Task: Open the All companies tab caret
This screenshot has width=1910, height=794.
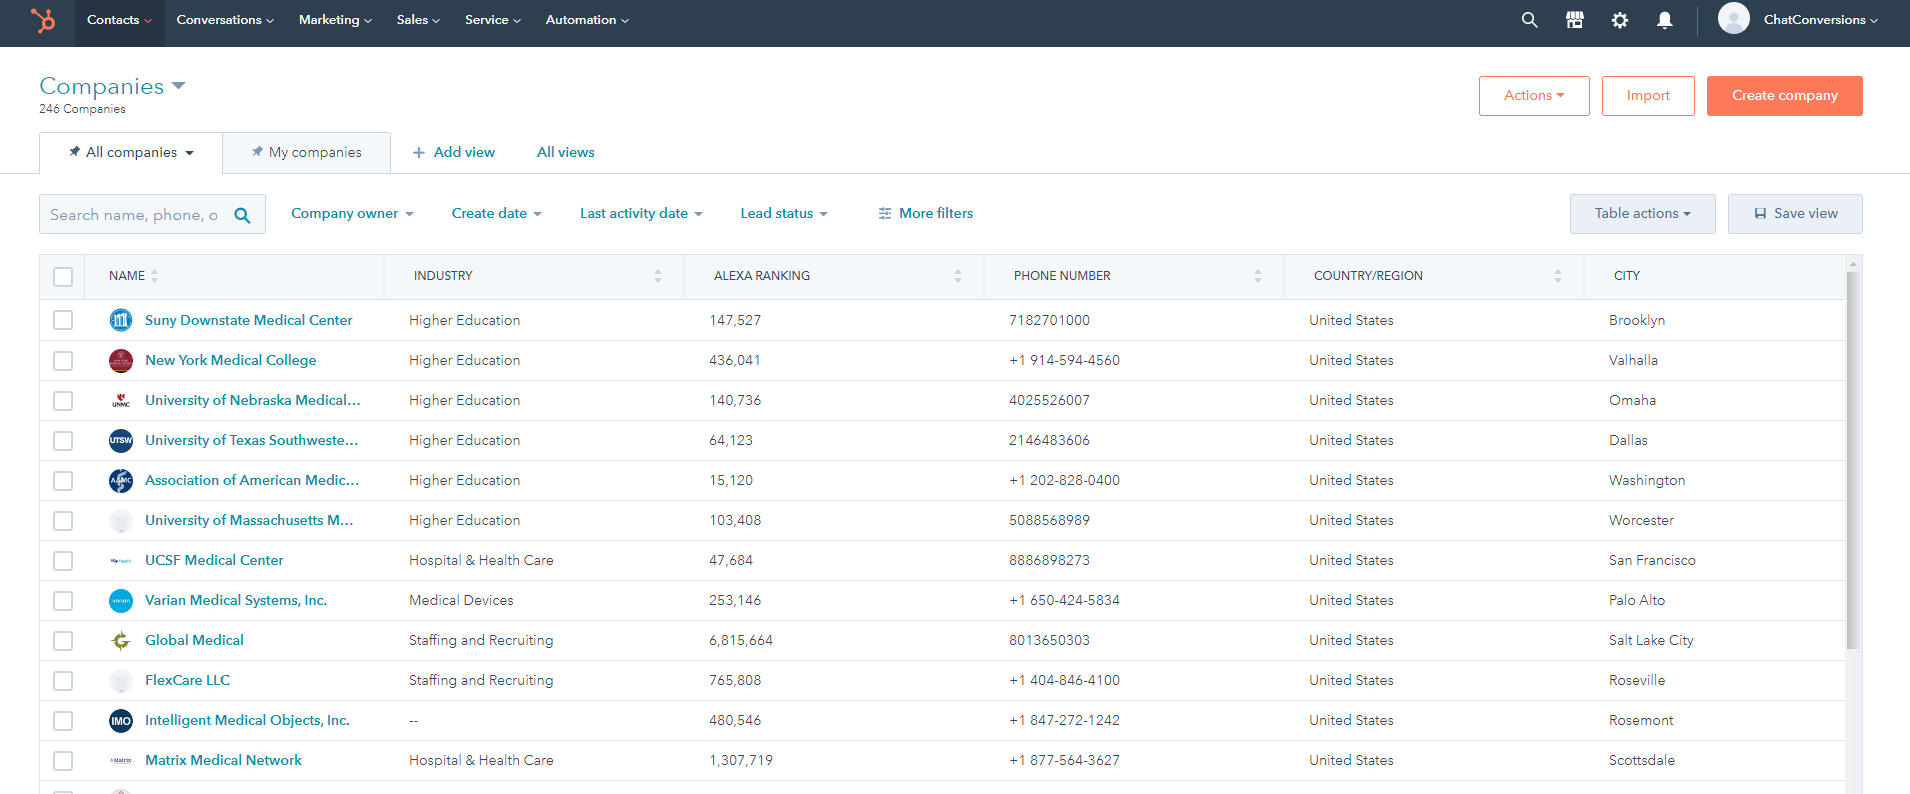Action: click(x=189, y=153)
